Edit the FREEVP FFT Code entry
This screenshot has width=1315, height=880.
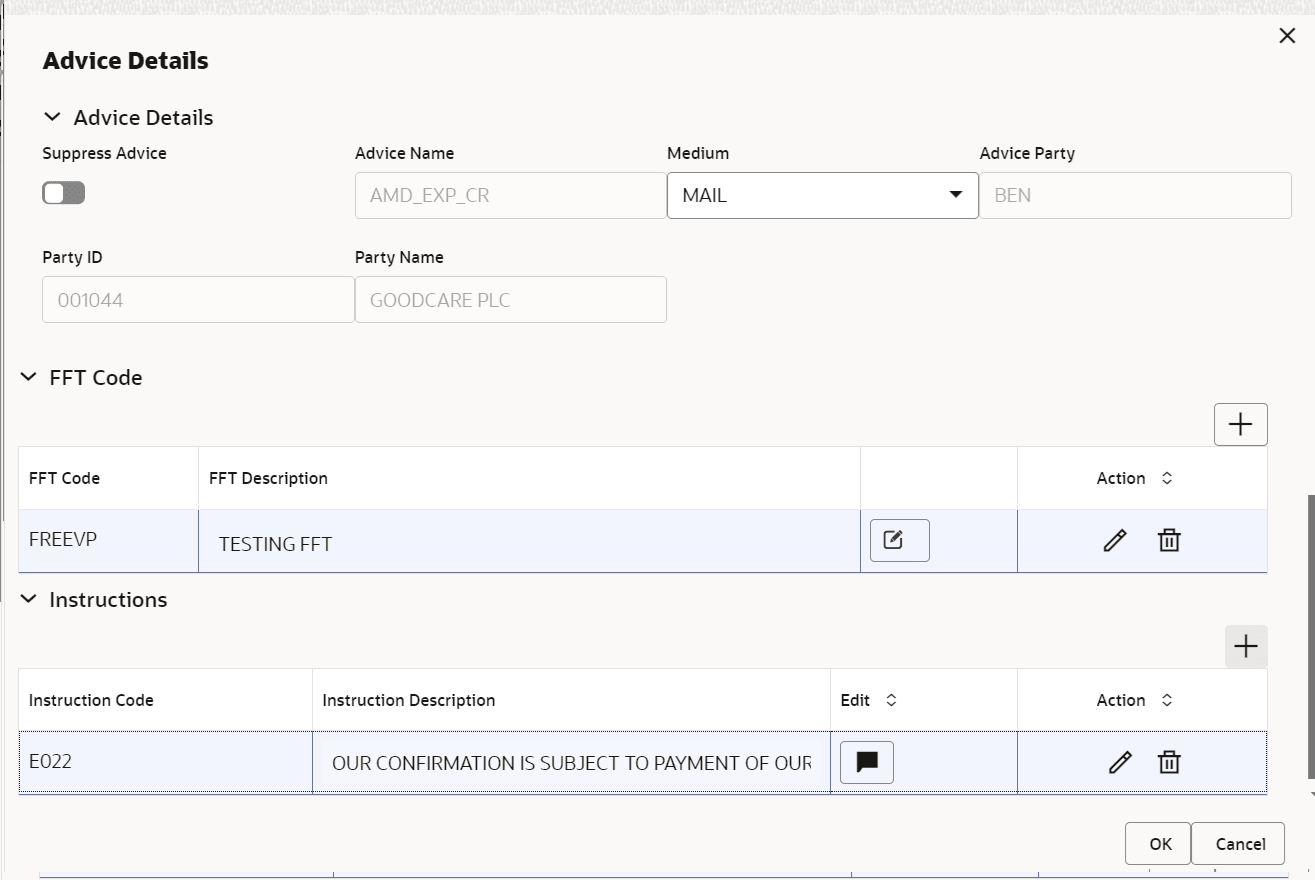pos(1114,540)
